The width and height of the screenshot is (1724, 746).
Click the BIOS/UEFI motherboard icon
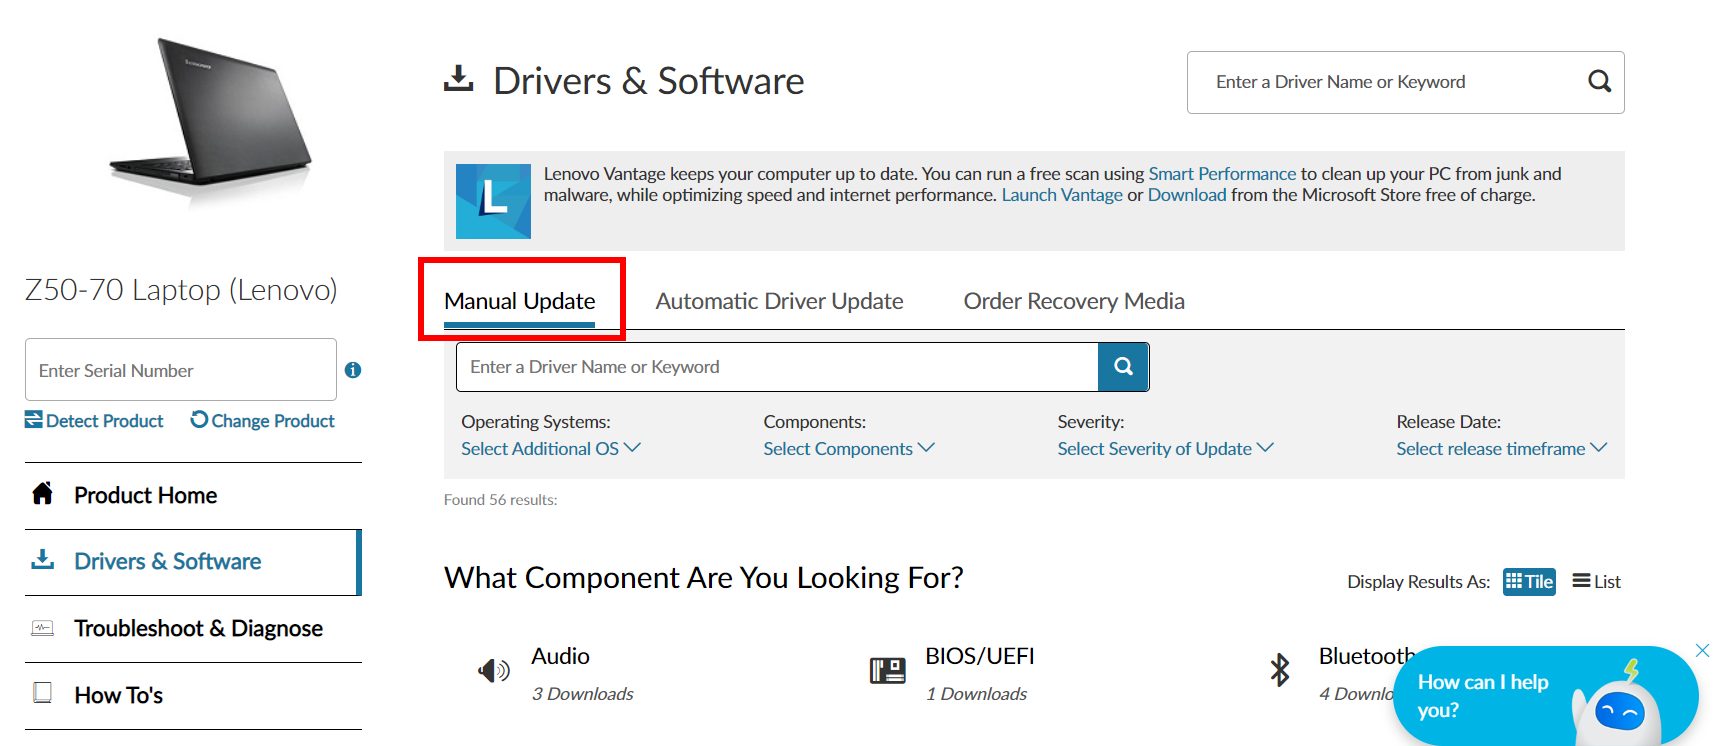[x=887, y=670]
